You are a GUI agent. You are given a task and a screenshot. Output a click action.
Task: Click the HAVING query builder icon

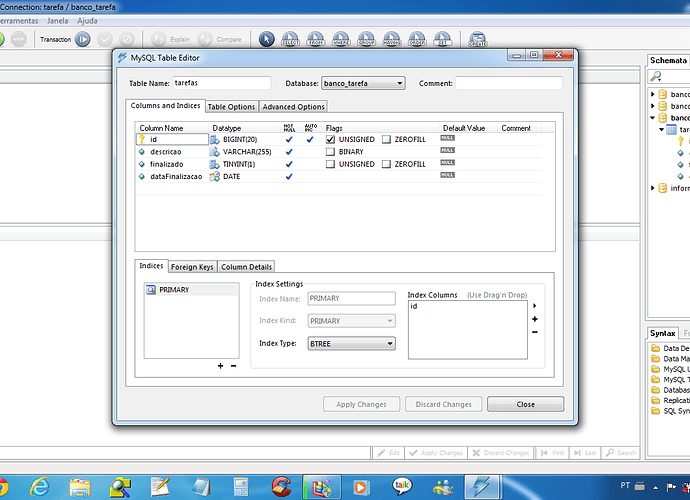392,39
